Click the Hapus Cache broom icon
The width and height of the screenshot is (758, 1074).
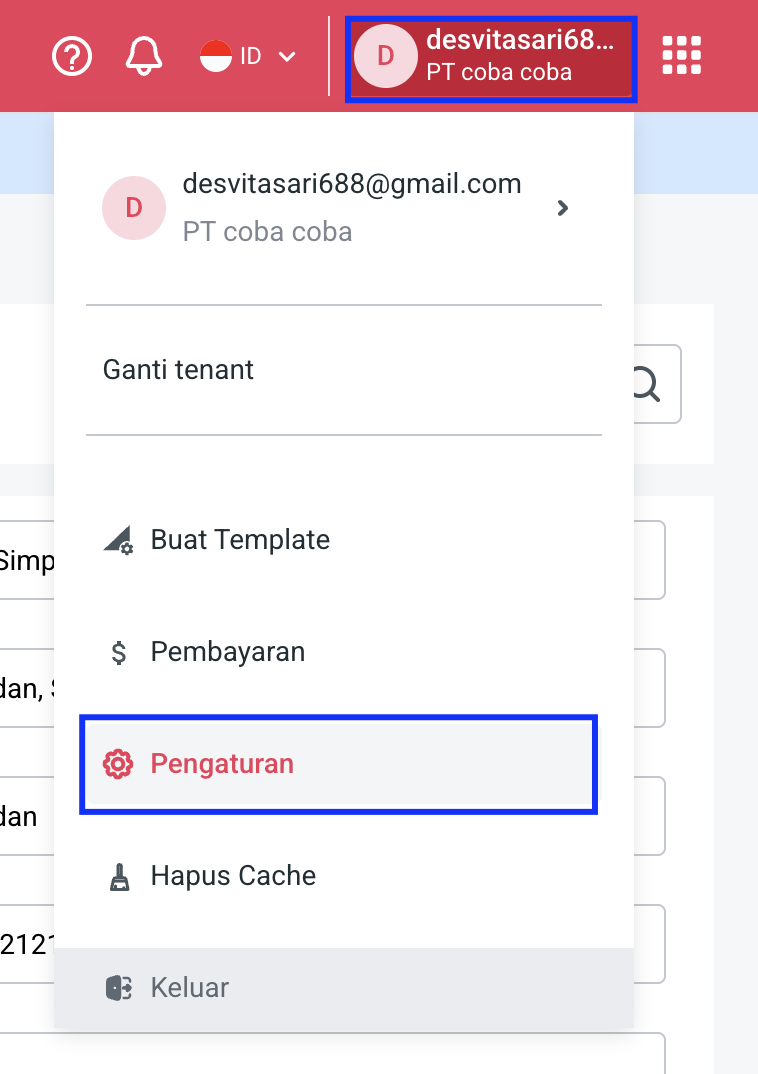pos(118,877)
